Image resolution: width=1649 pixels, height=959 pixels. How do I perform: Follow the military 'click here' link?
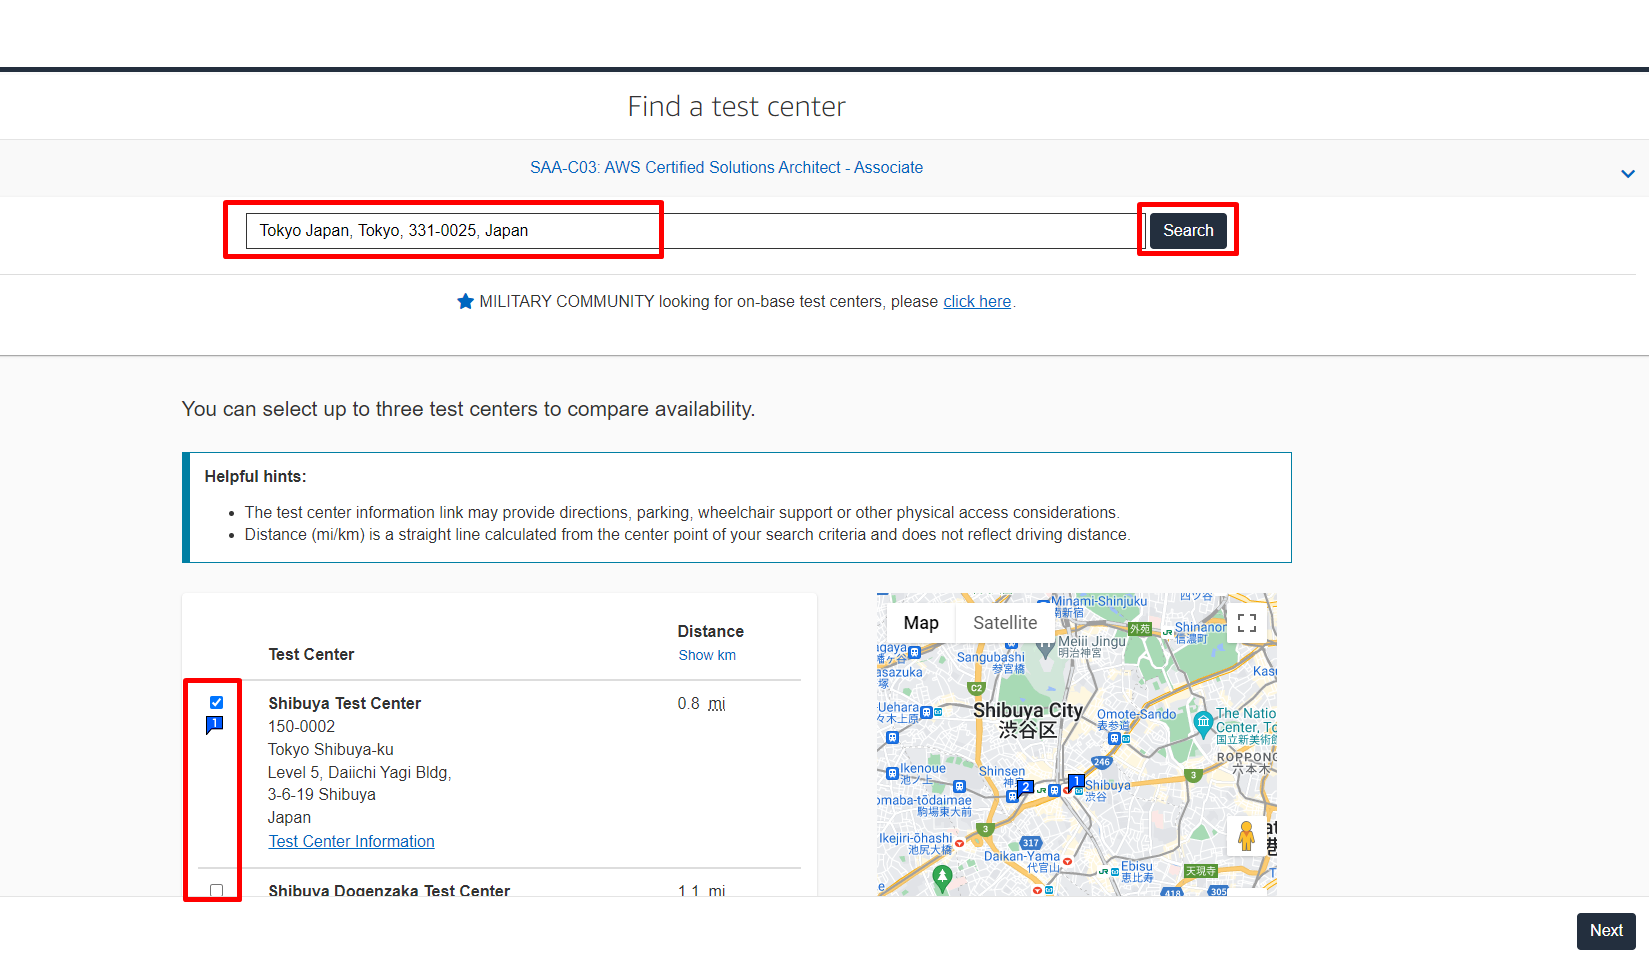[976, 302]
